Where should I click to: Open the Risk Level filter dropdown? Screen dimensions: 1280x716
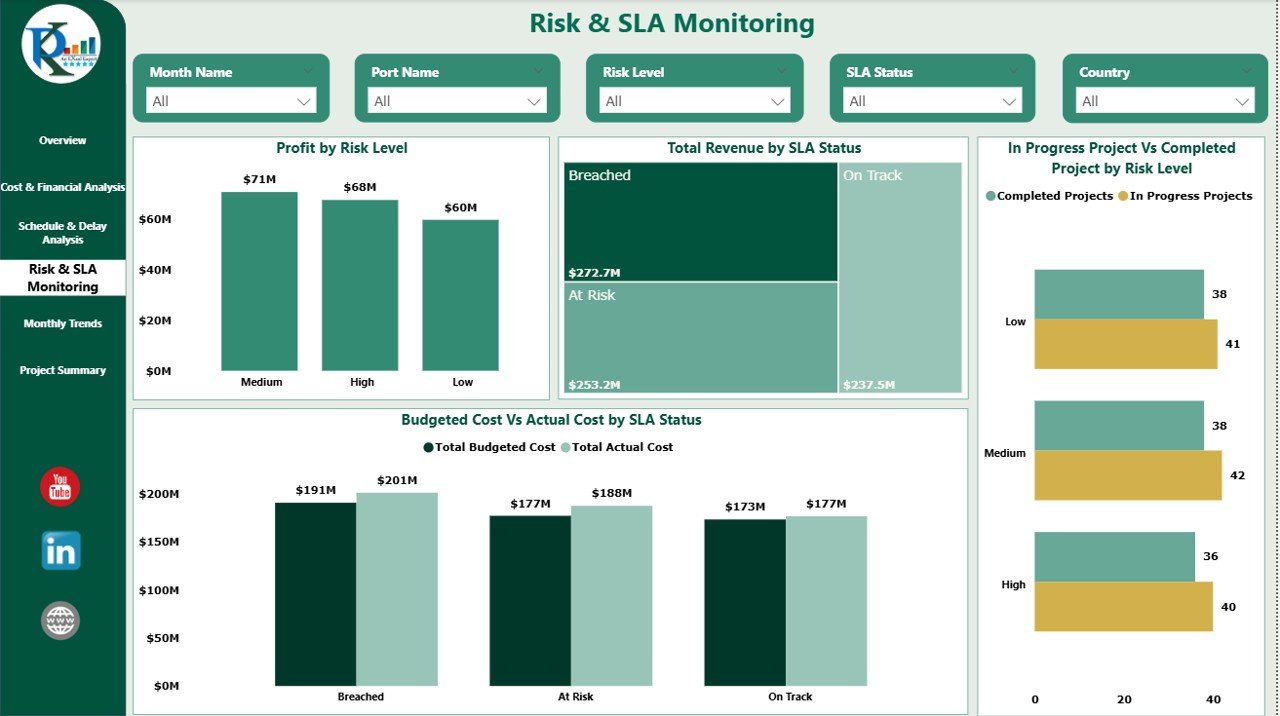coord(778,100)
